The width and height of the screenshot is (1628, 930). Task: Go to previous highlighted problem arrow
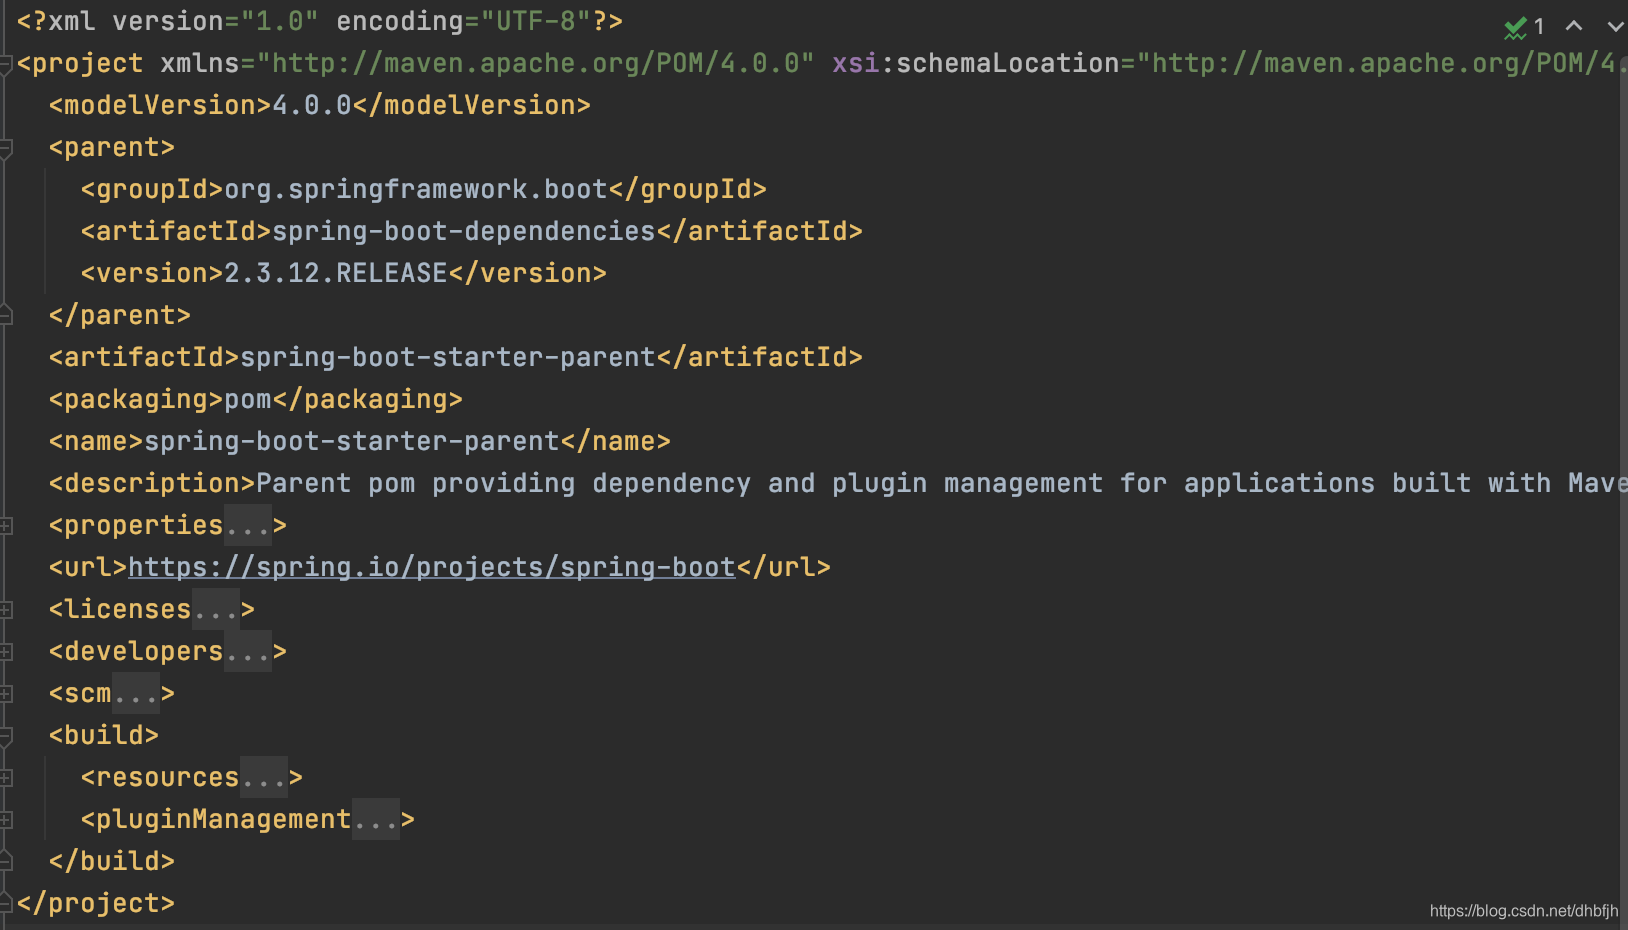1574,26
